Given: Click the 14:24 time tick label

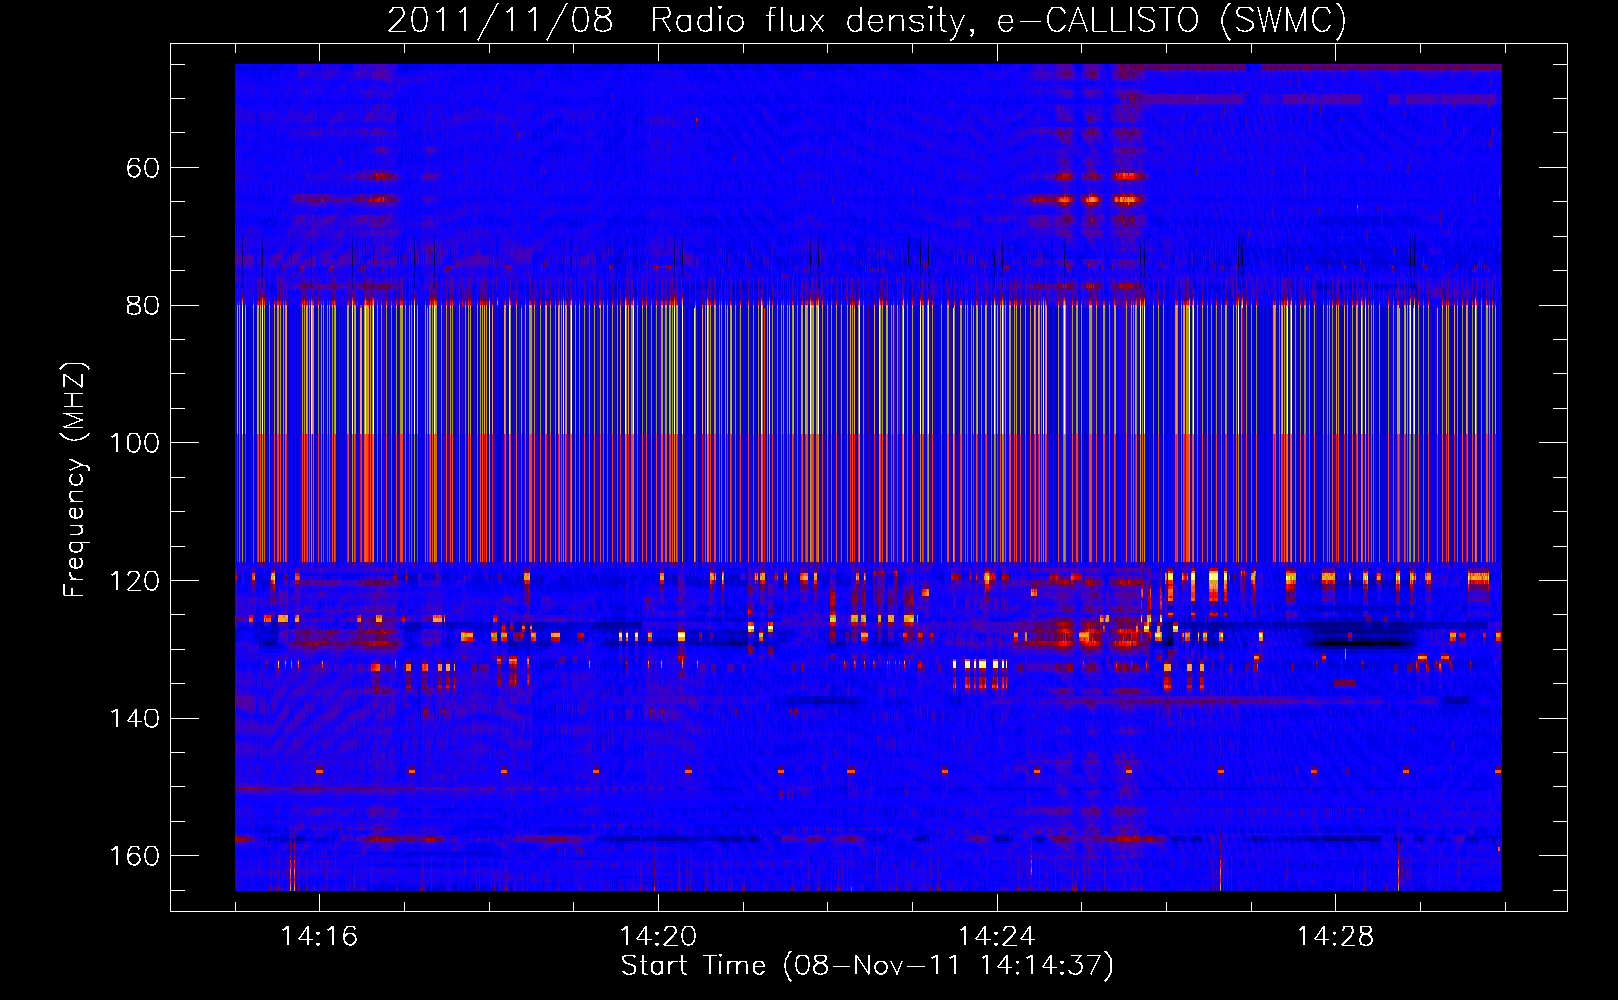Looking at the screenshot, I should click(x=996, y=936).
